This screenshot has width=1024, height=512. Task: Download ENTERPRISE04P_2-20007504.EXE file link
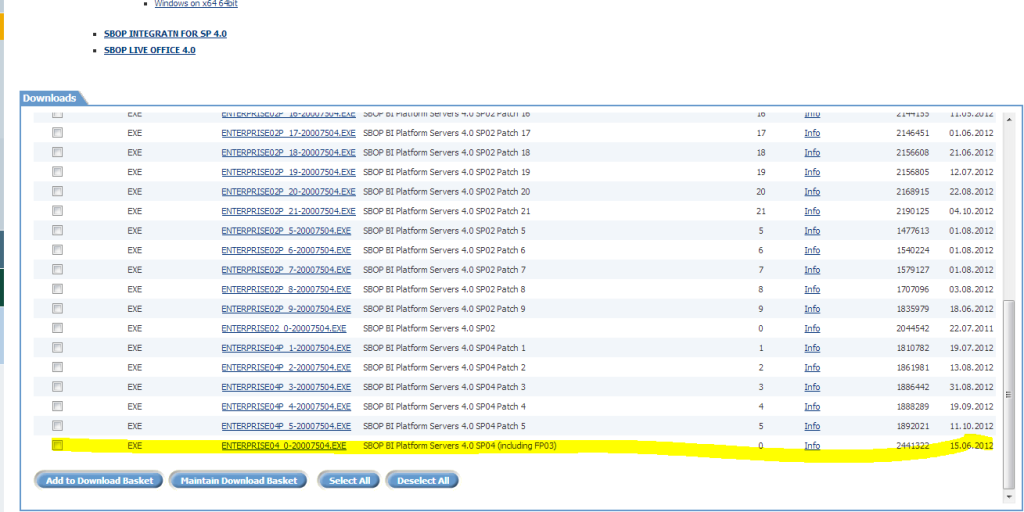286,368
